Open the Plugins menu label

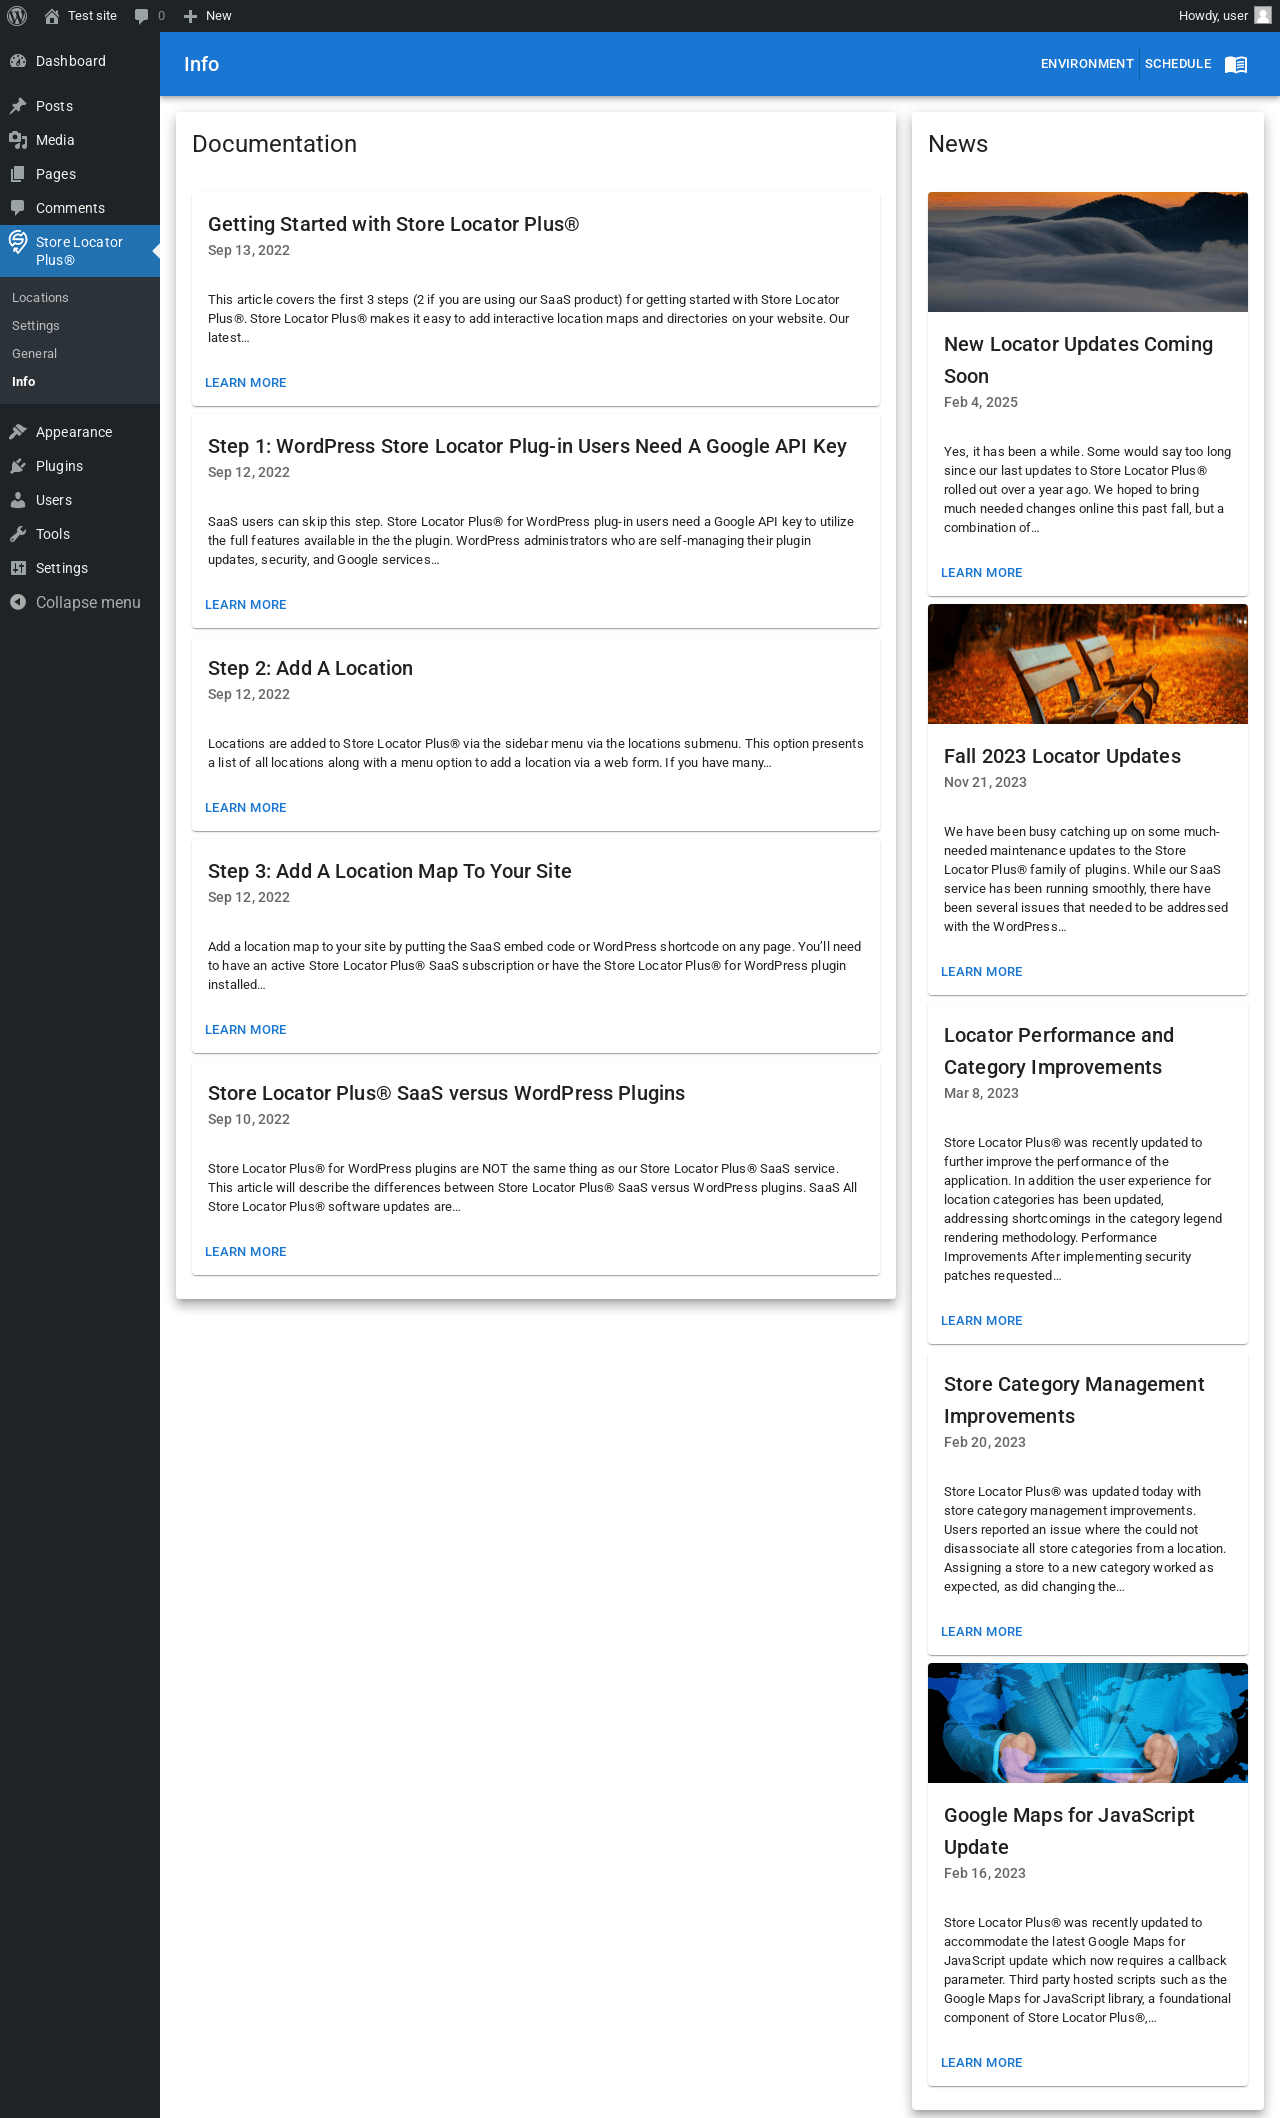pos(59,466)
